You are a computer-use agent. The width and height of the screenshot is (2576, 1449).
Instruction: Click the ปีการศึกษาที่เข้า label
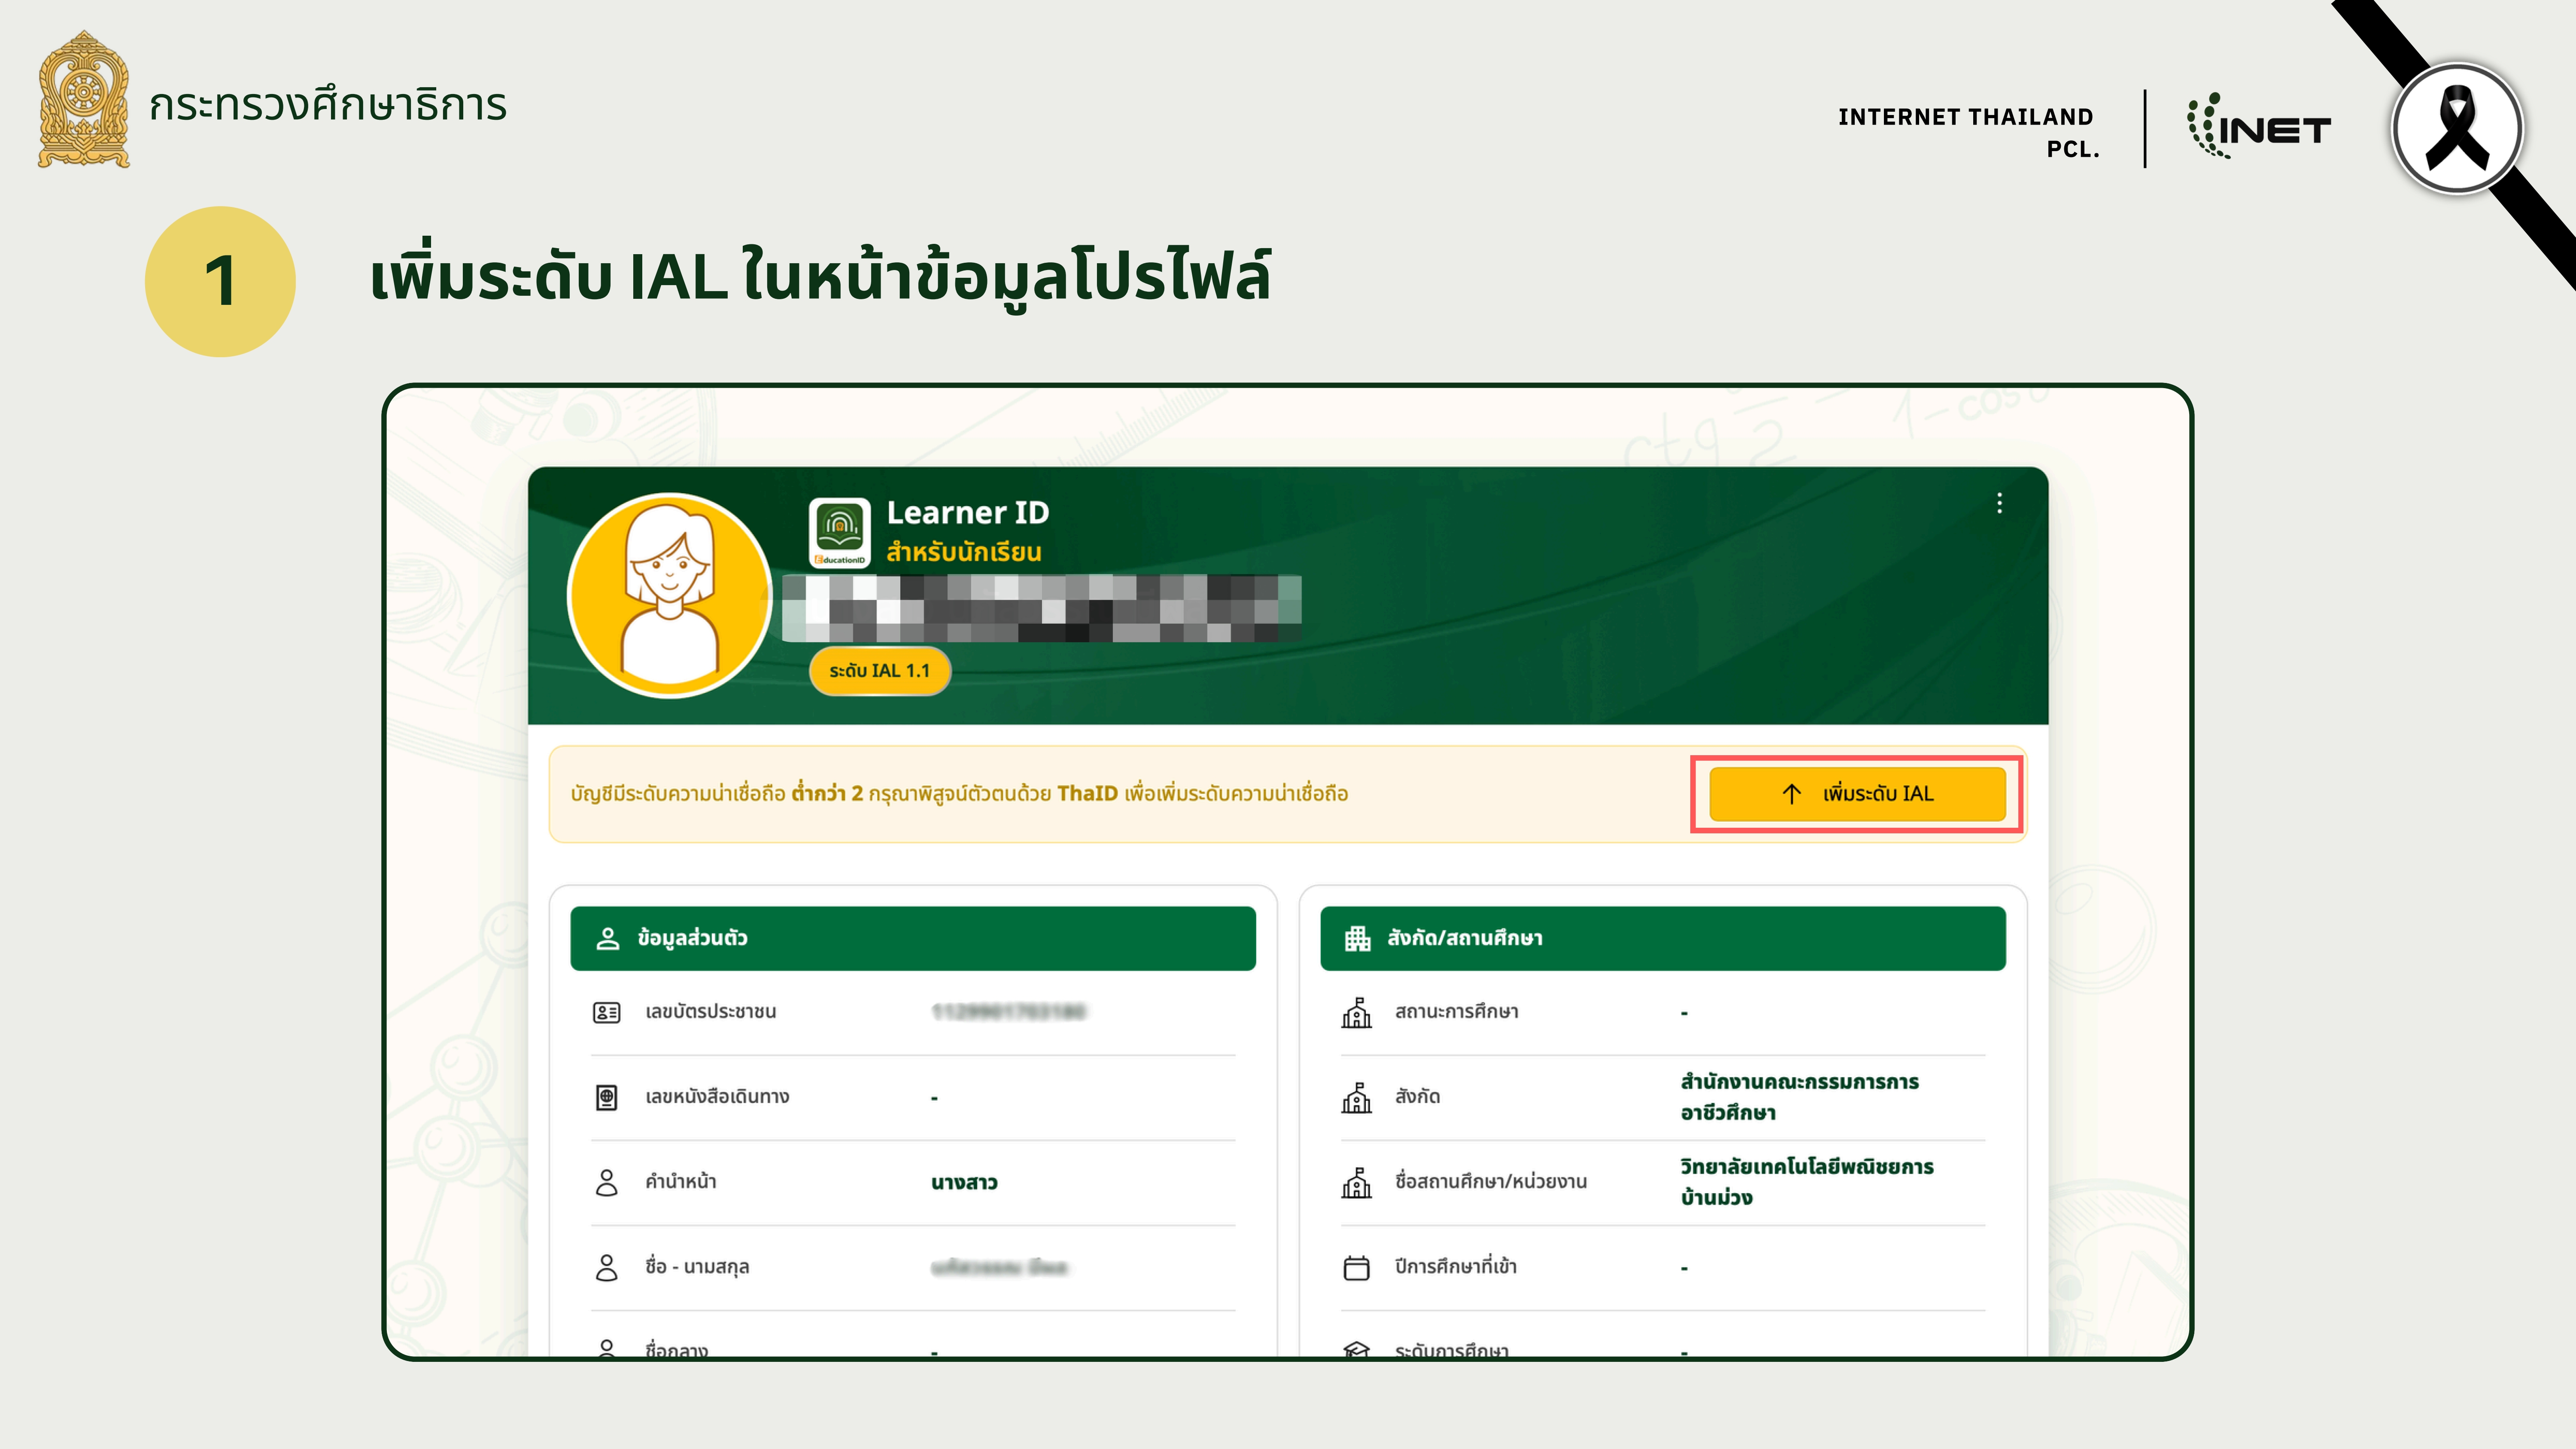1455,1267
